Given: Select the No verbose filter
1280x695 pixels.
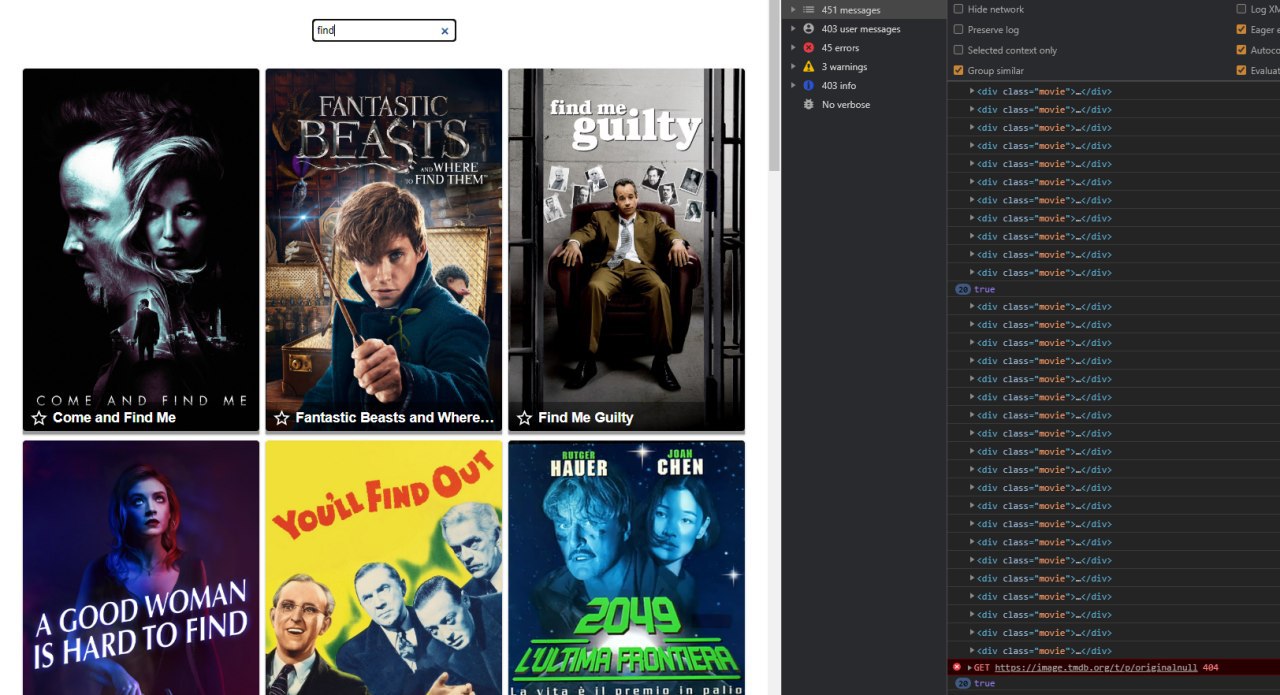Looking at the screenshot, I should tap(864, 105).
